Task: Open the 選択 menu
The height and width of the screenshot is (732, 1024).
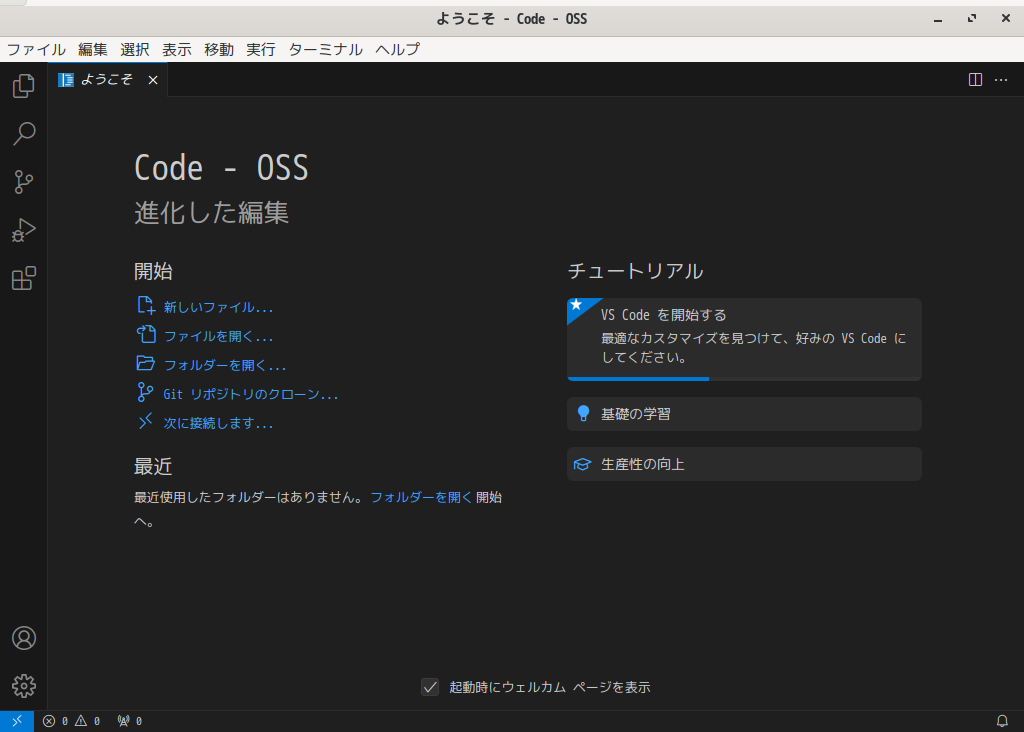Action: tap(135, 50)
